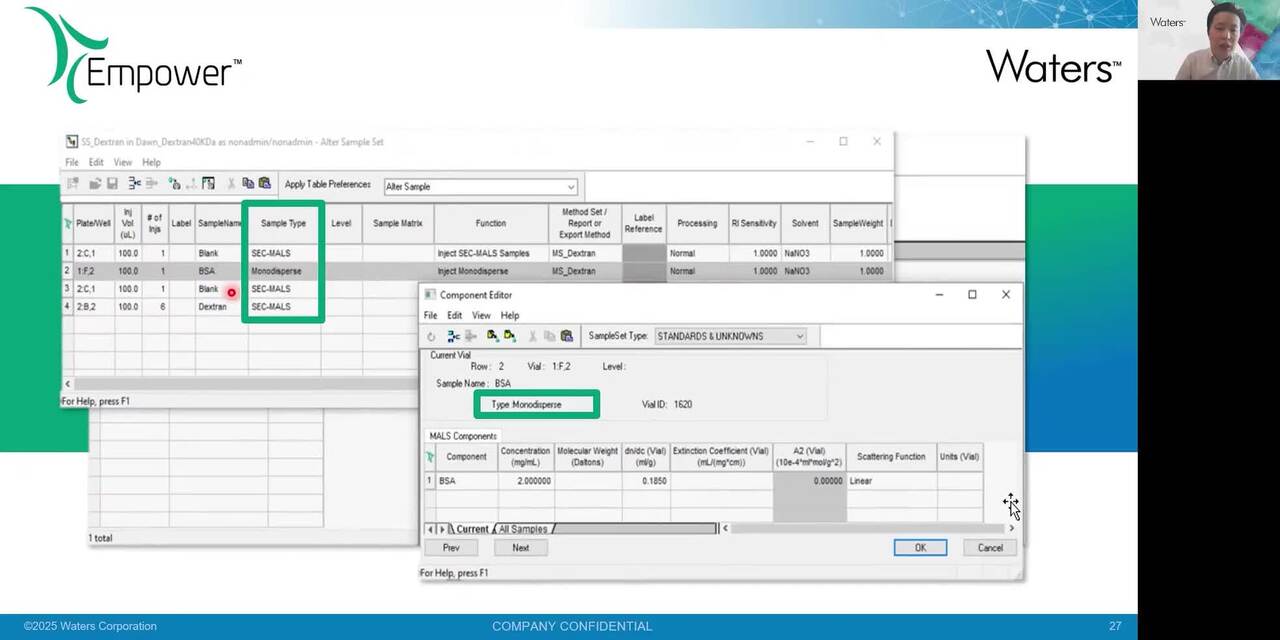Select row 4 header in sample set grid
Viewport: 1280px width, 640px height.
point(68,307)
